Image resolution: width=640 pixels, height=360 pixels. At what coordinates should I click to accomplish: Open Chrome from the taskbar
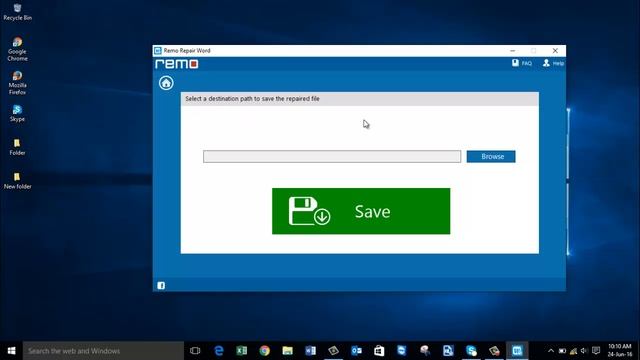pyautogui.click(x=264, y=351)
